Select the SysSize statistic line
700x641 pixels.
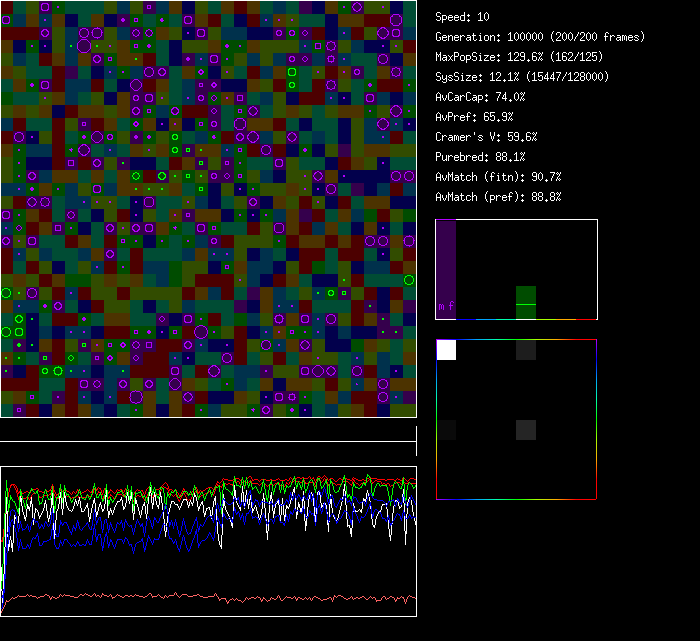pyautogui.click(x=522, y=77)
